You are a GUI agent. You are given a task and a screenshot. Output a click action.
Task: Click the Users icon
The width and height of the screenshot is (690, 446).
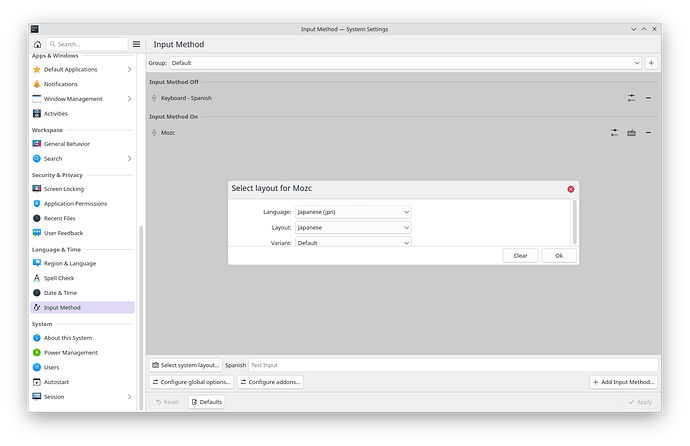[37, 367]
